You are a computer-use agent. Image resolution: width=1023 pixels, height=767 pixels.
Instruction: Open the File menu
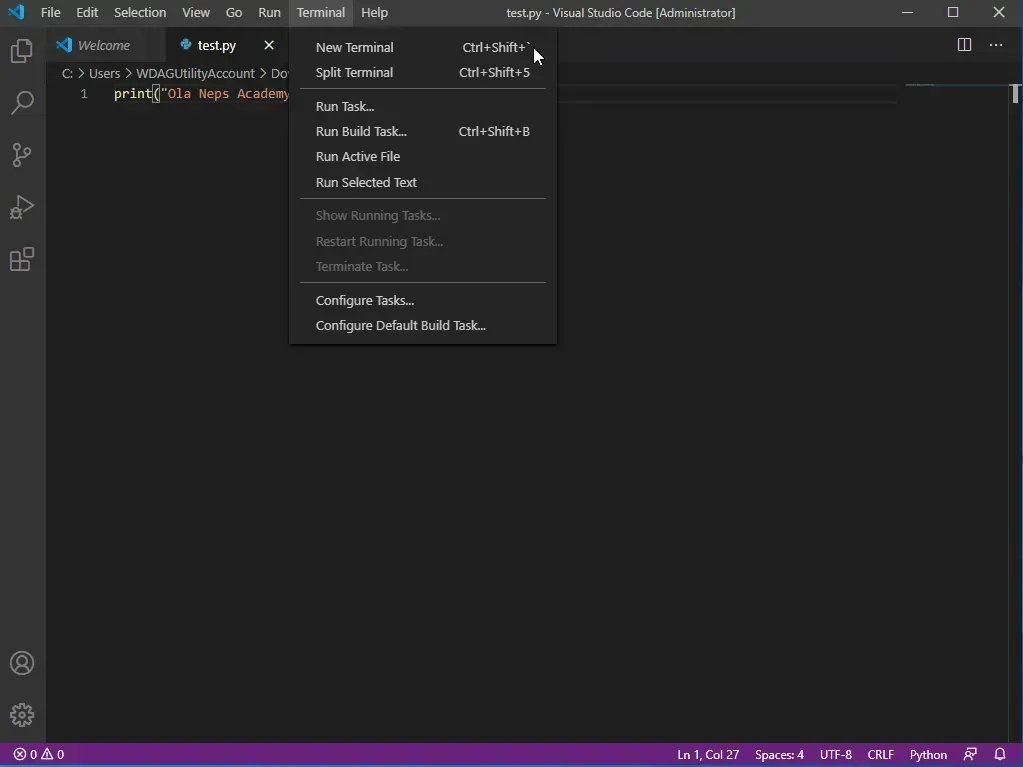pyautogui.click(x=50, y=12)
